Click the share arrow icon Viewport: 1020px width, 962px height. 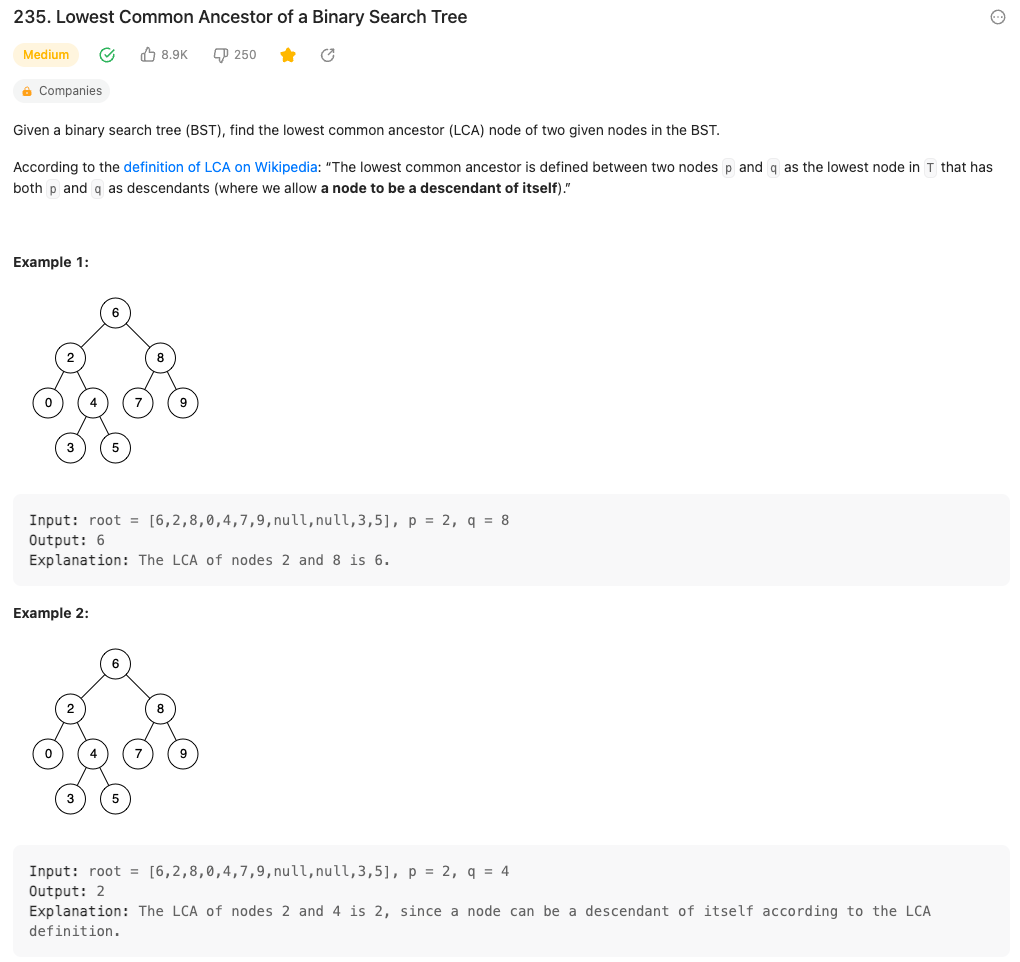click(x=327, y=55)
